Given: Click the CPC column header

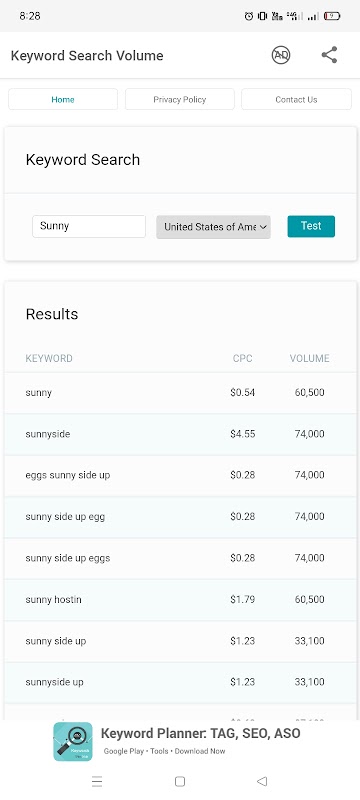Looking at the screenshot, I should (x=243, y=358).
